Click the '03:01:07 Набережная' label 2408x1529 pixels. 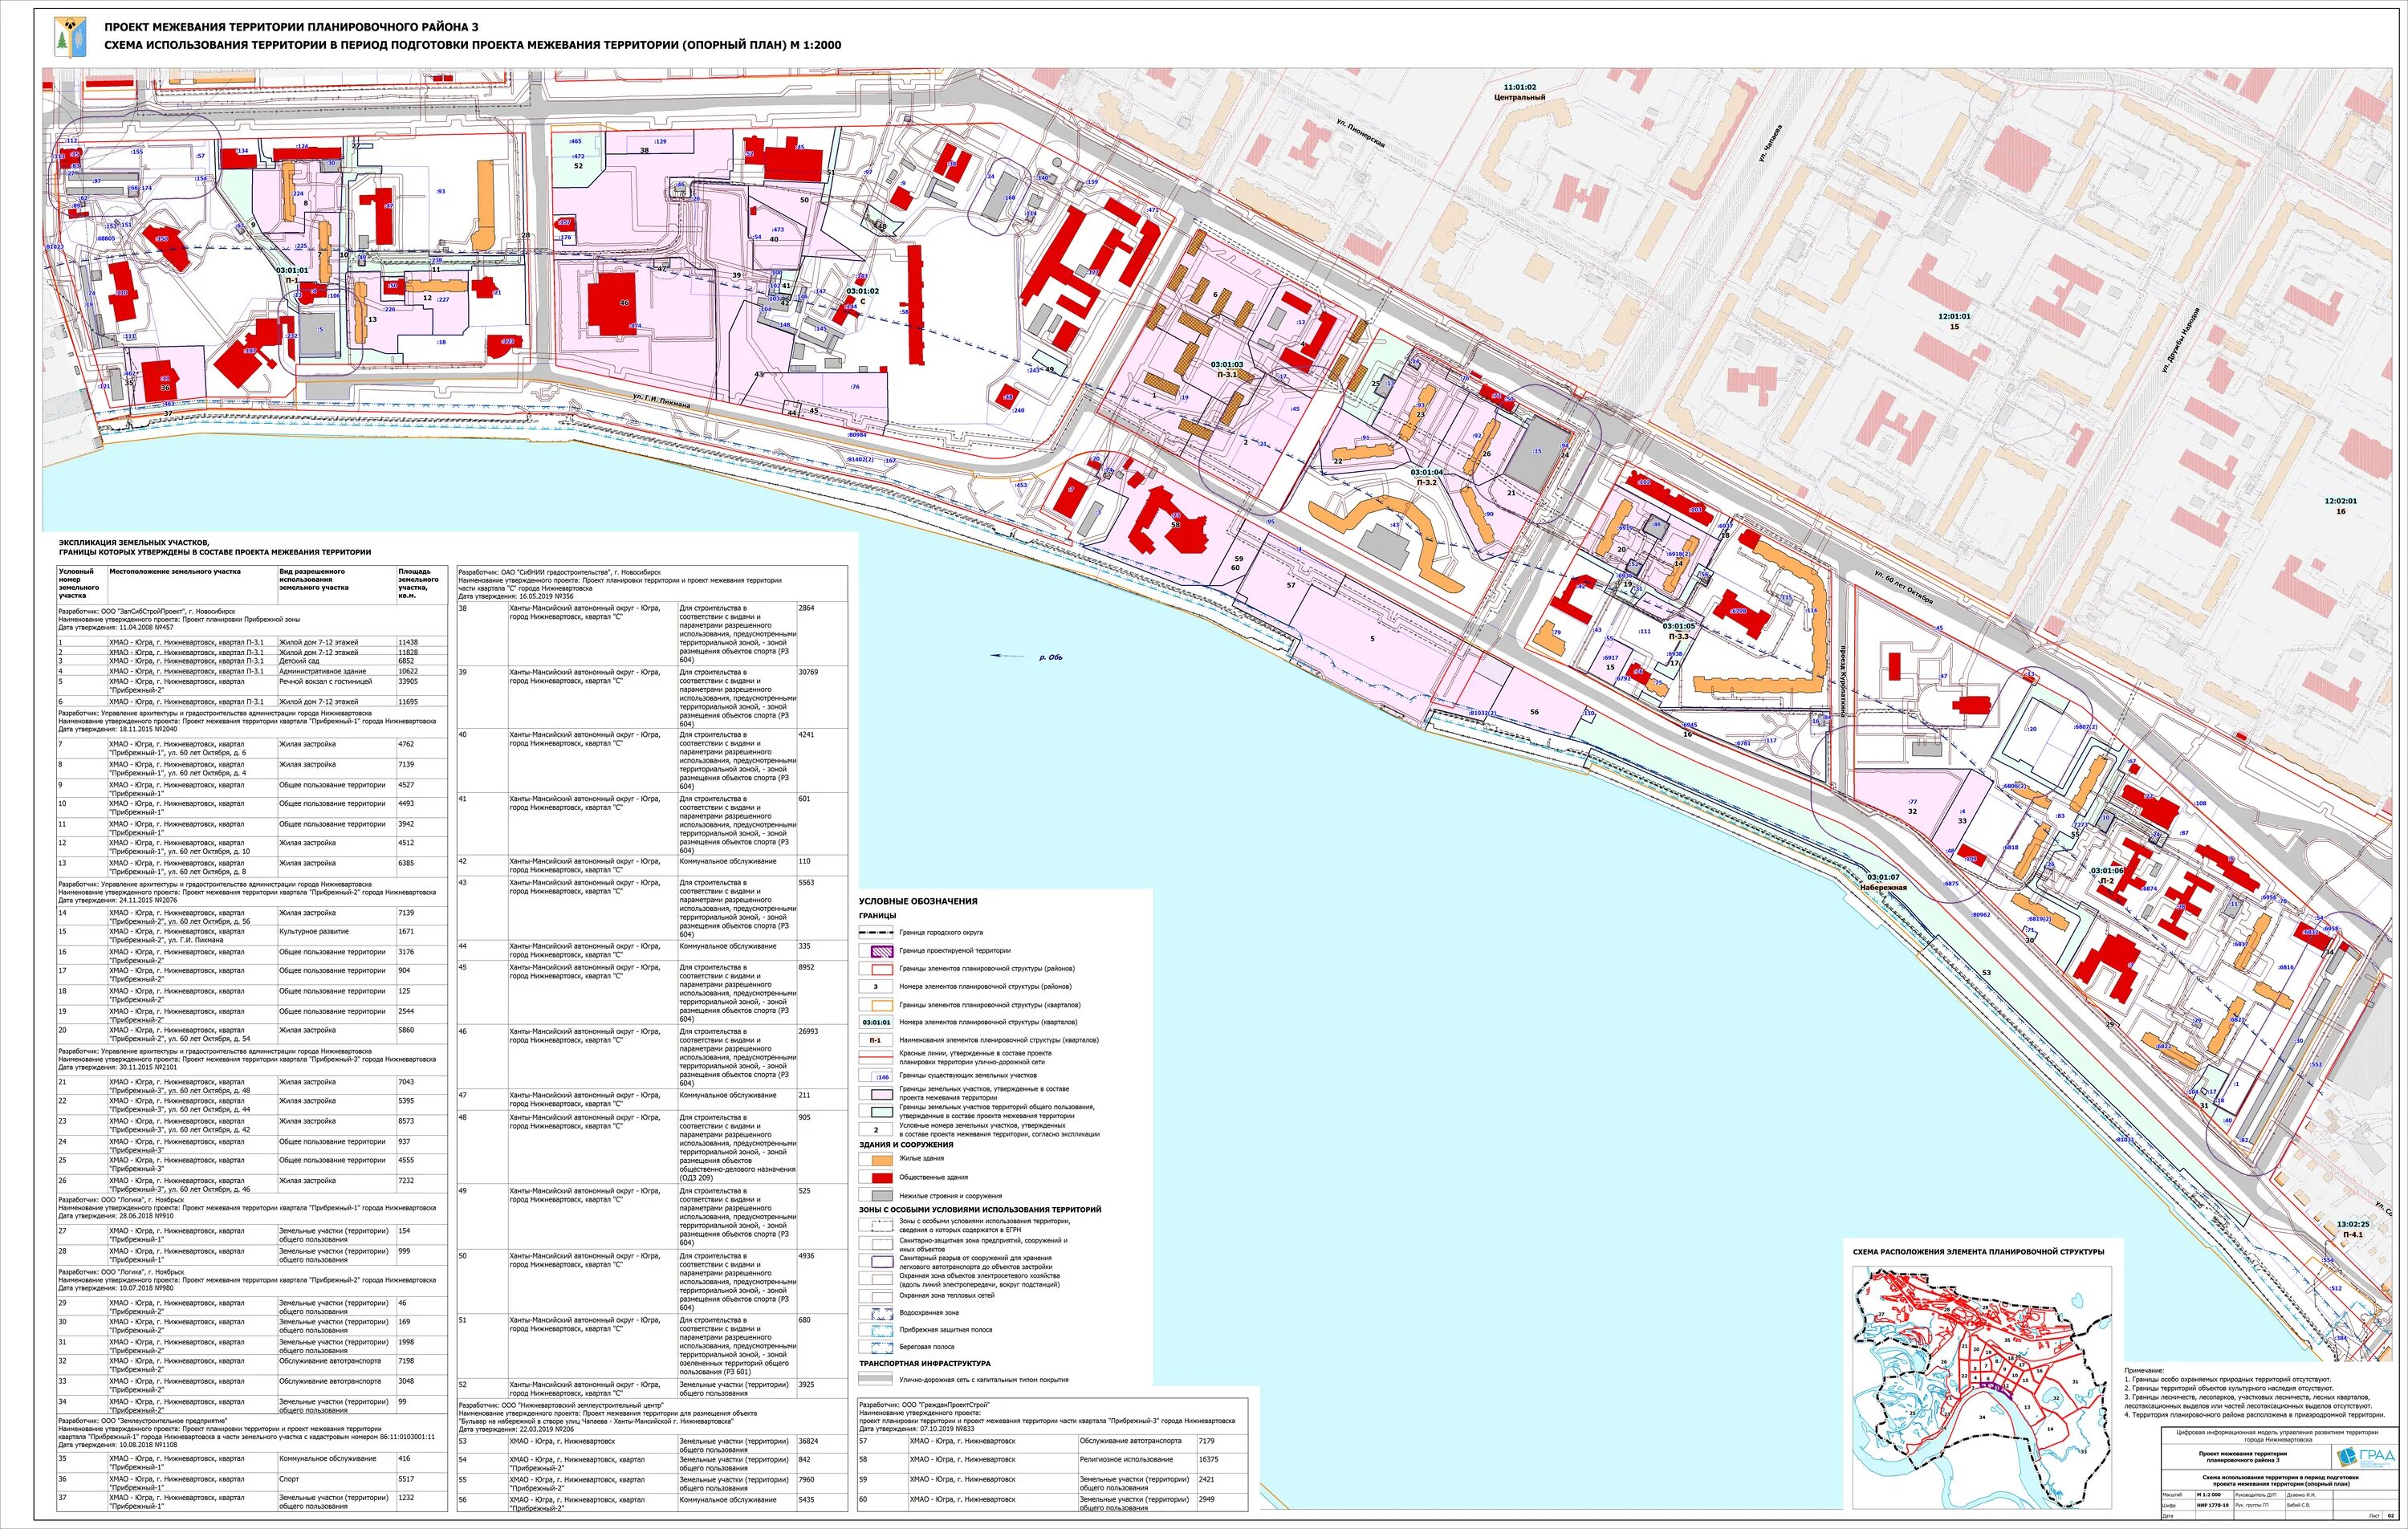click(1883, 882)
